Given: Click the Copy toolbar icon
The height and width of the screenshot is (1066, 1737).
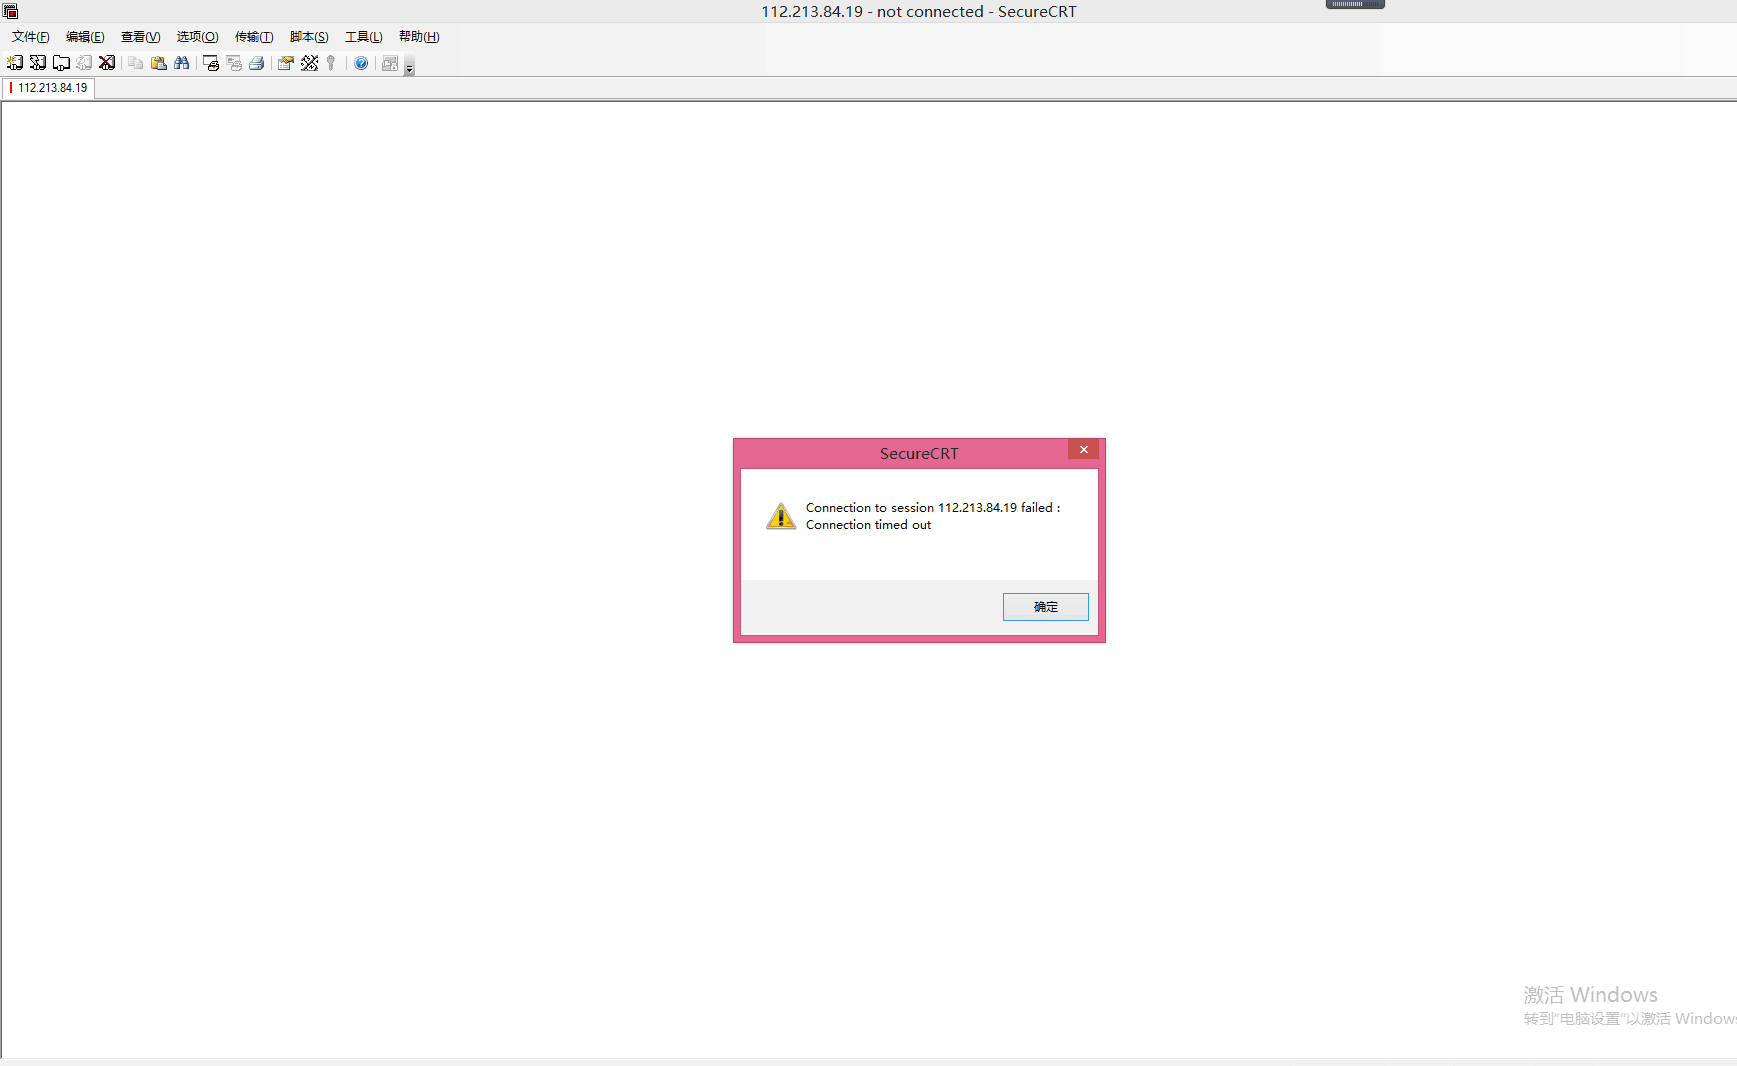Looking at the screenshot, I should tap(135, 63).
